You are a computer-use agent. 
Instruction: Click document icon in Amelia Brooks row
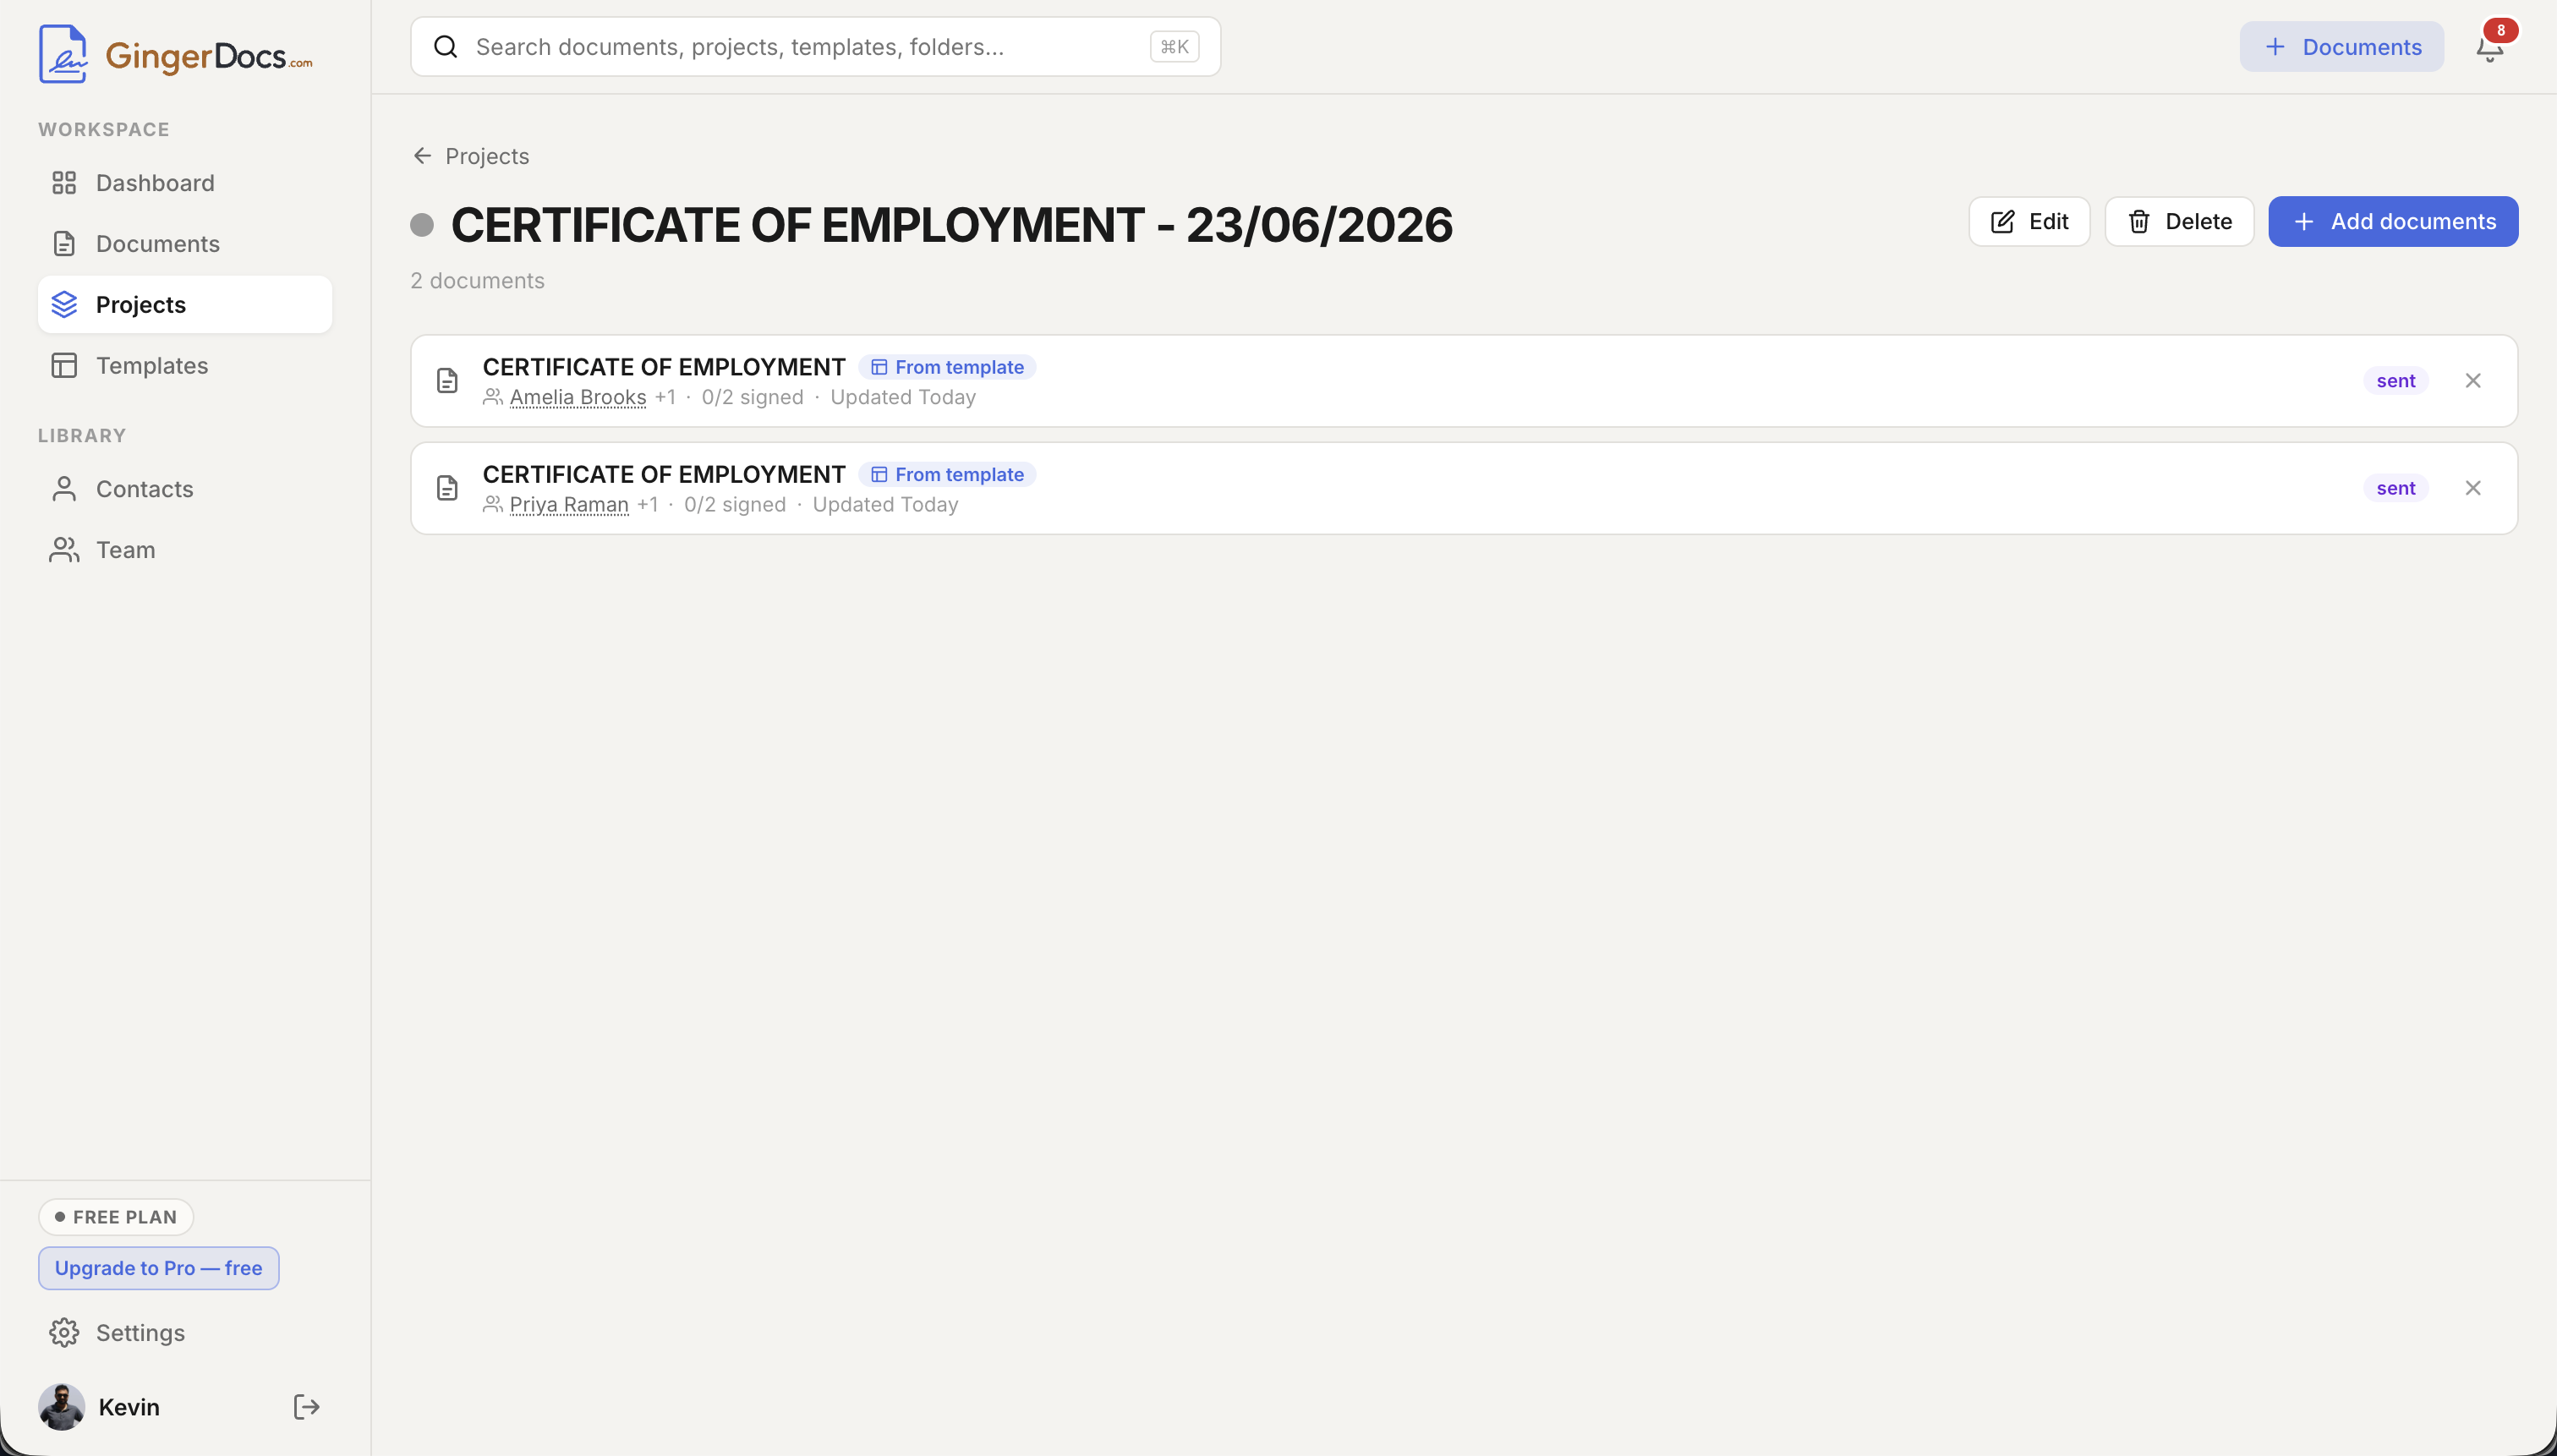[447, 381]
